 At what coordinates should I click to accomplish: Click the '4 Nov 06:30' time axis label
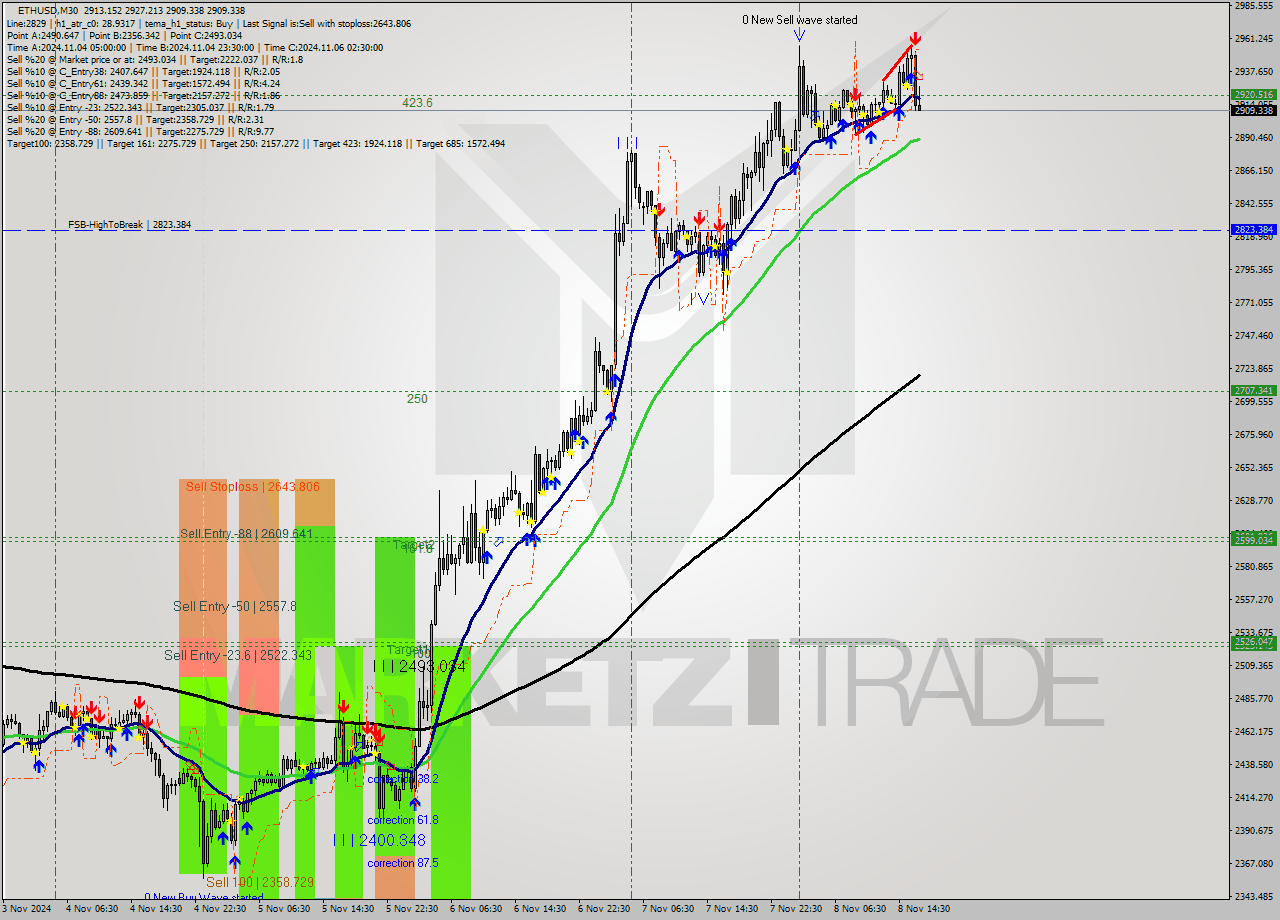click(91, 909)
